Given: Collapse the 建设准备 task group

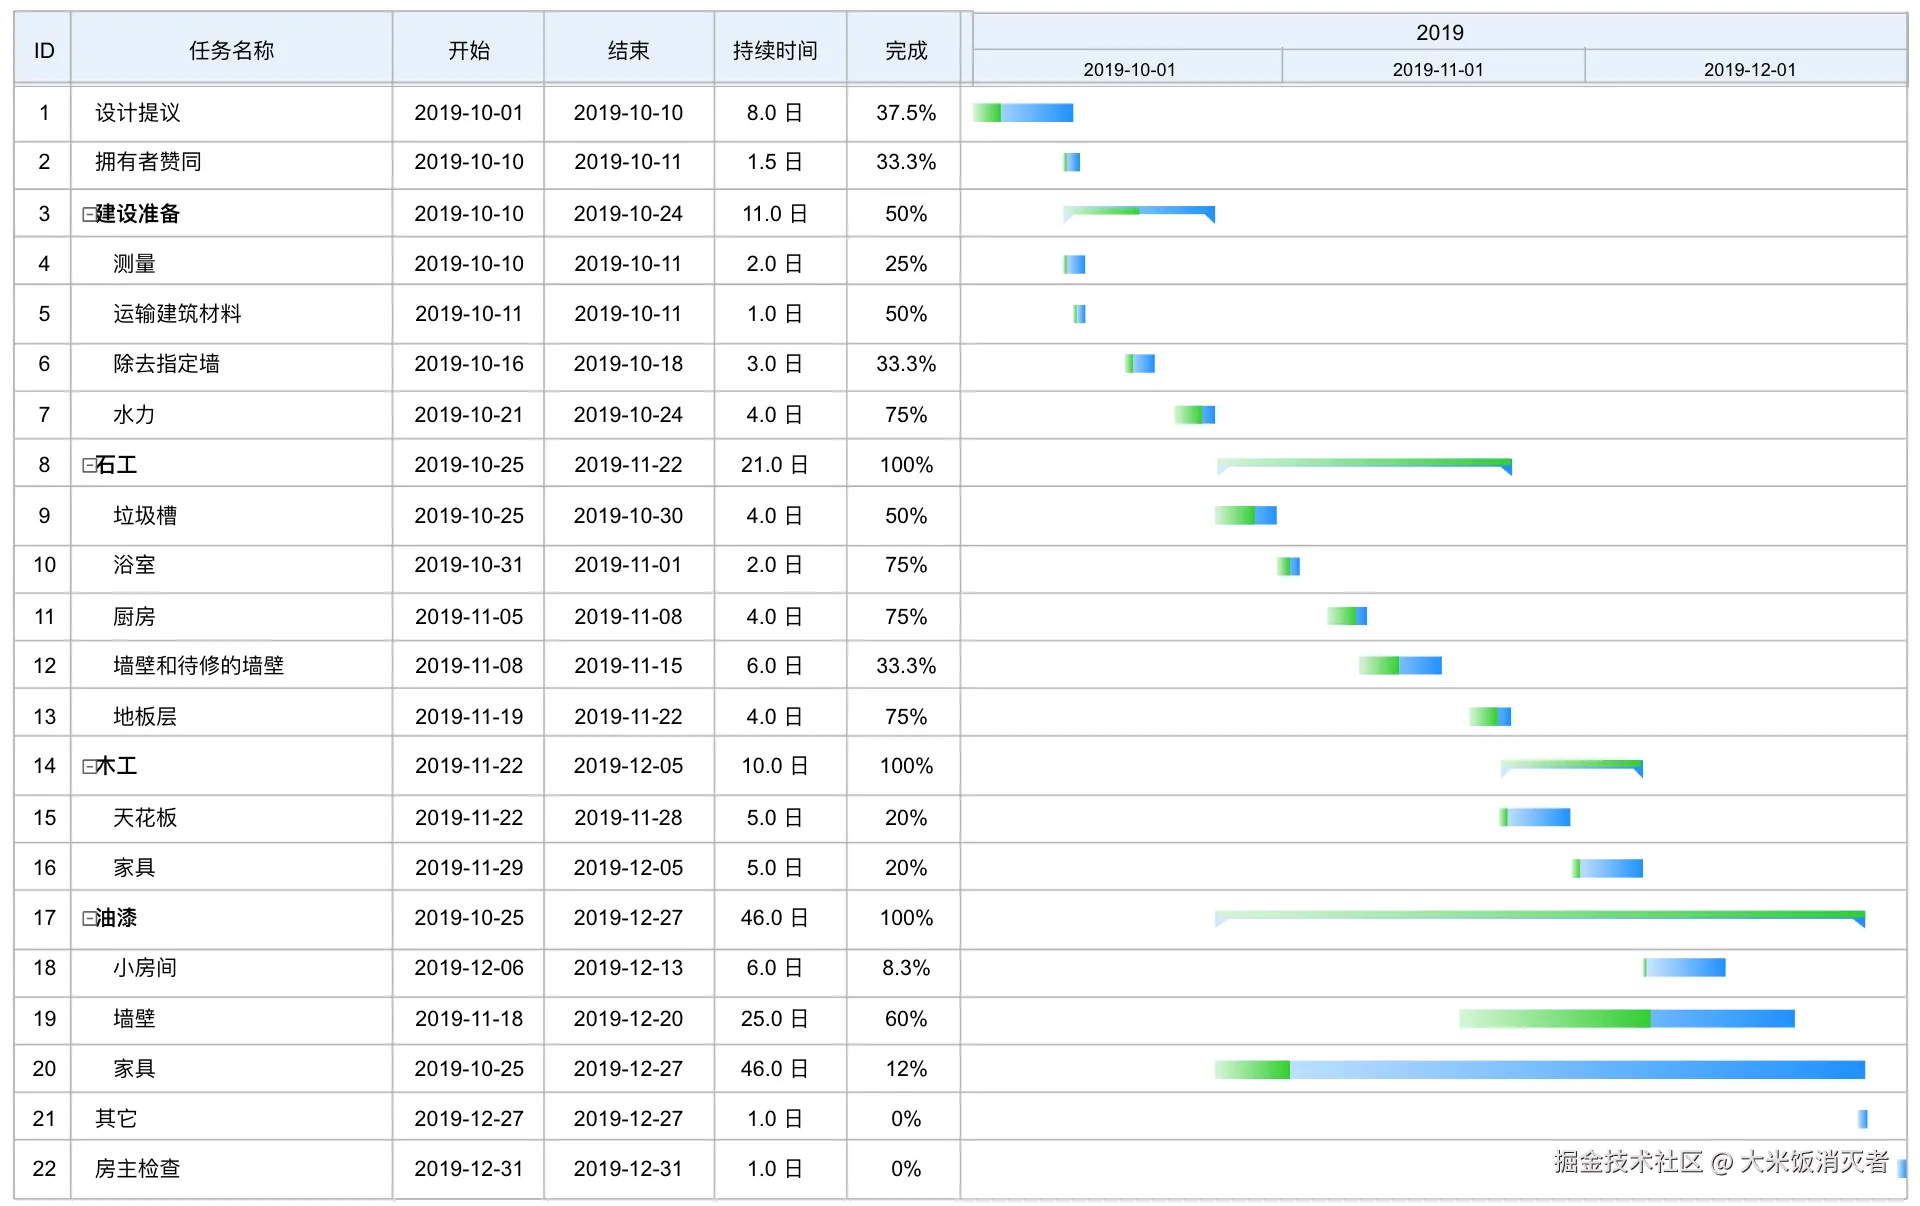Looking at the screenshot, I should pyautogui.click(x=88, y=214).
